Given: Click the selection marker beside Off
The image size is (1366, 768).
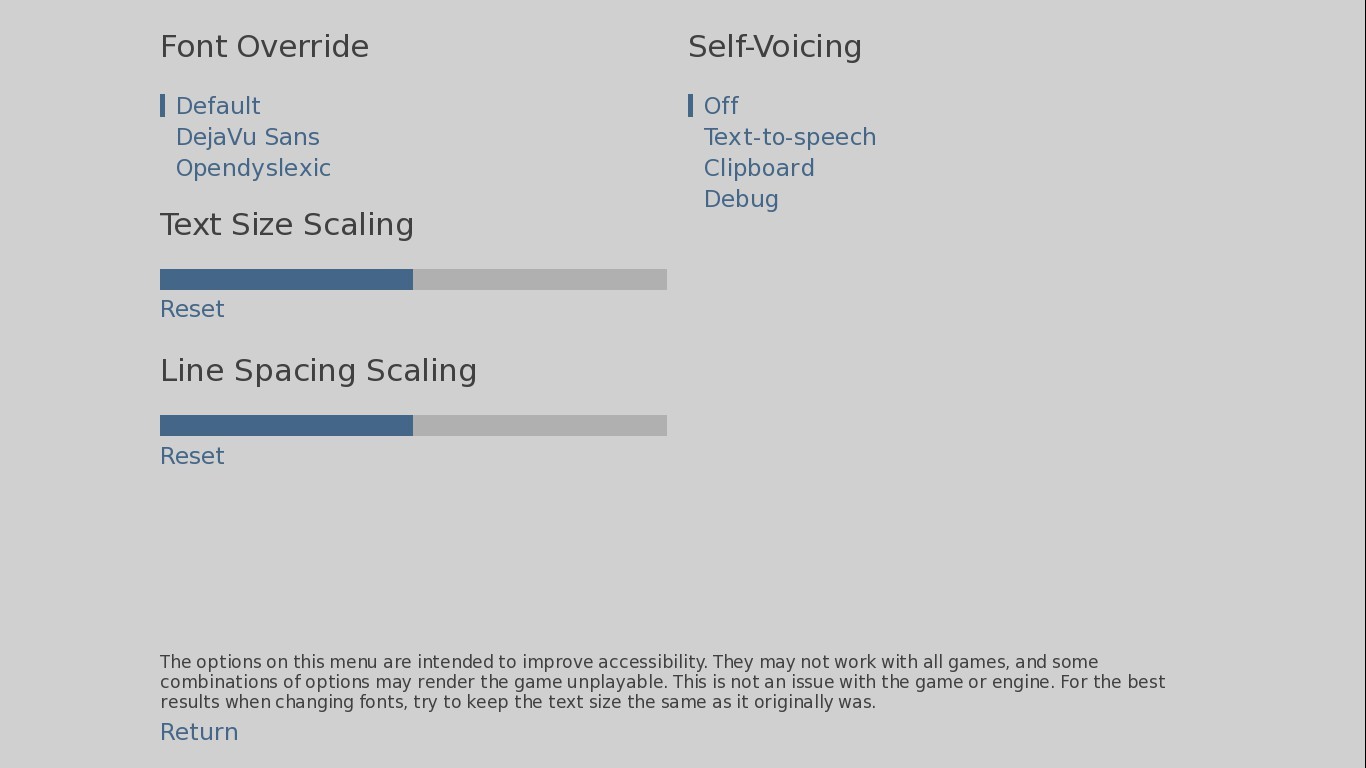Looking at the screenshot, I should pos(690,106).
